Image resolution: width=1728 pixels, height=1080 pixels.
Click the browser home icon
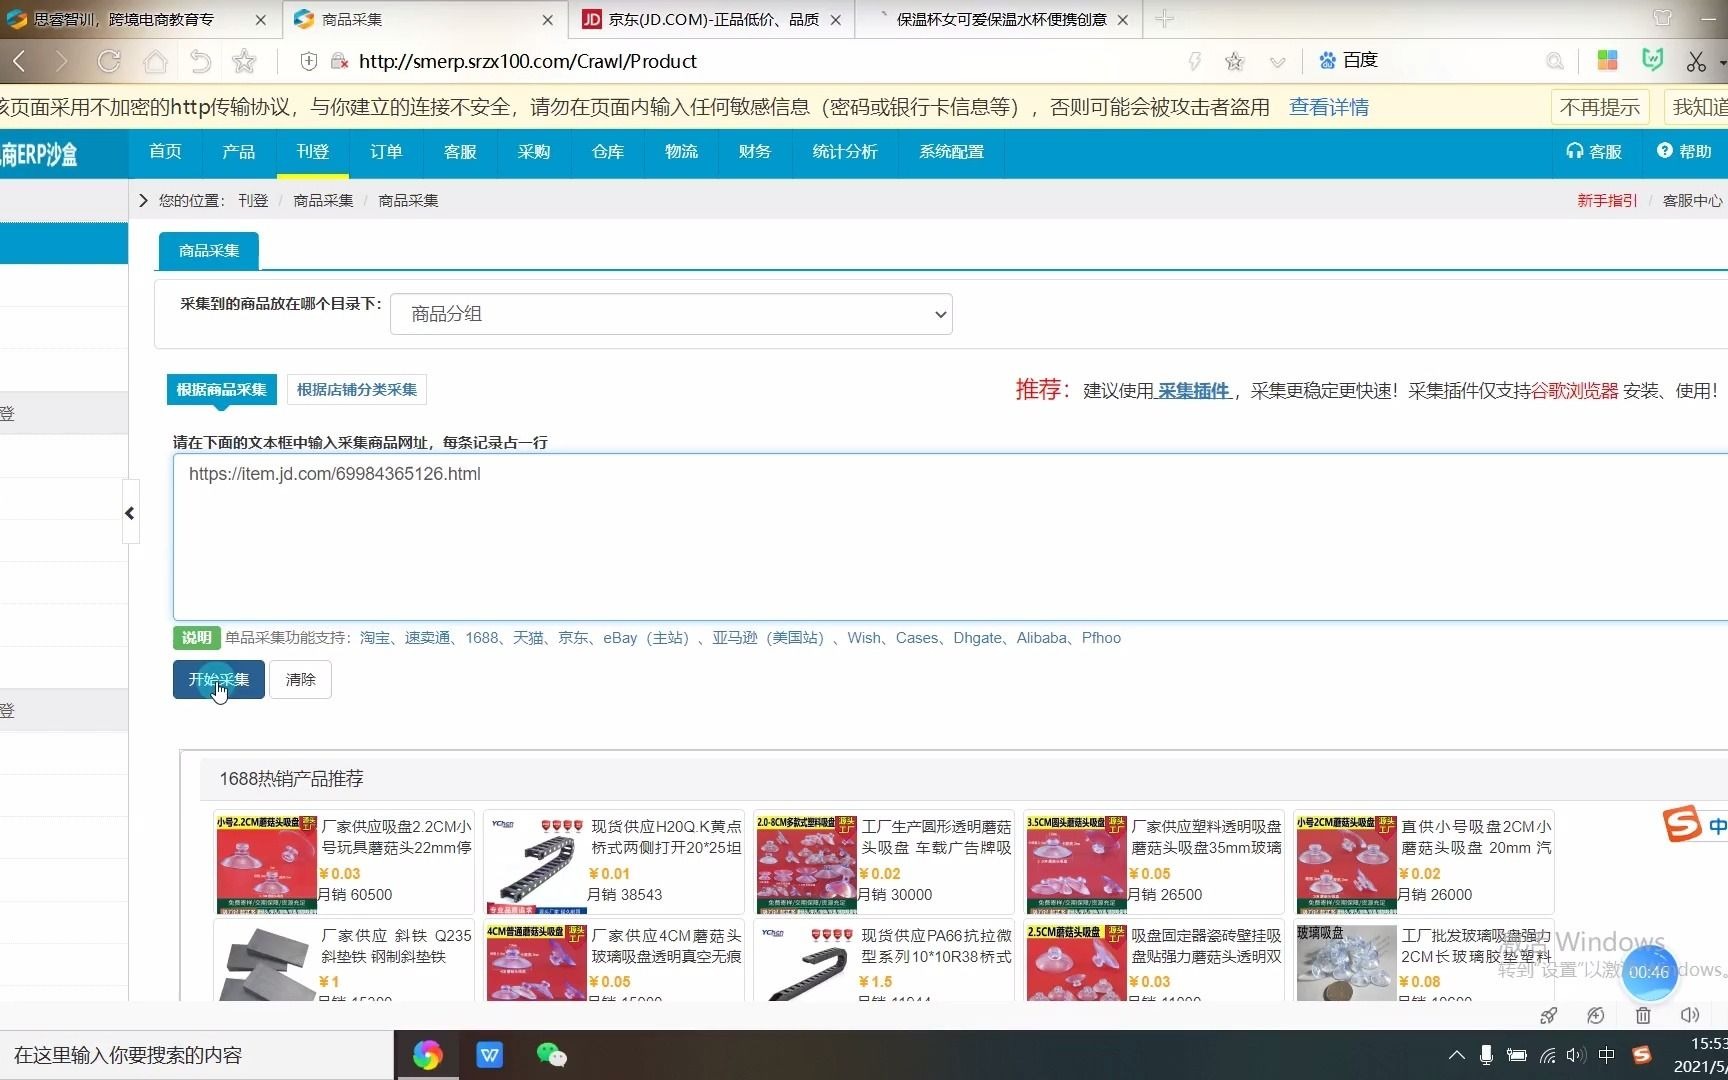click(x=155, y=61)
